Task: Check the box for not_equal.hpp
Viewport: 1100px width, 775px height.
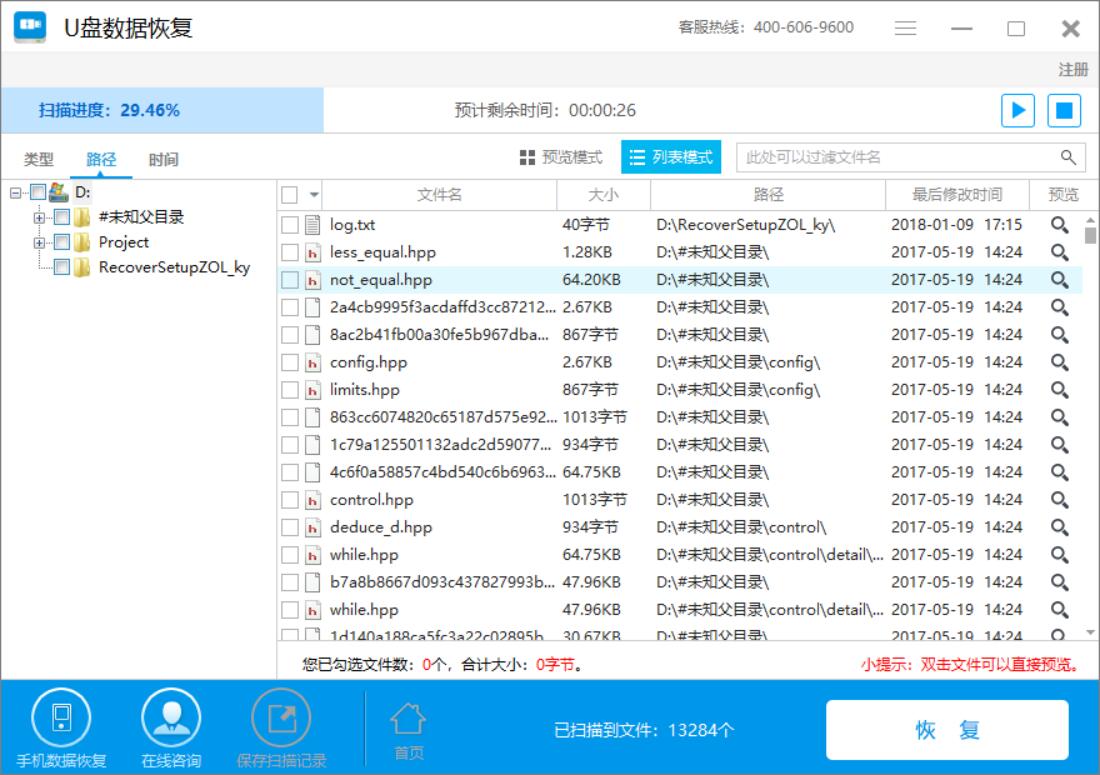Action: click(x=290, y=280)
